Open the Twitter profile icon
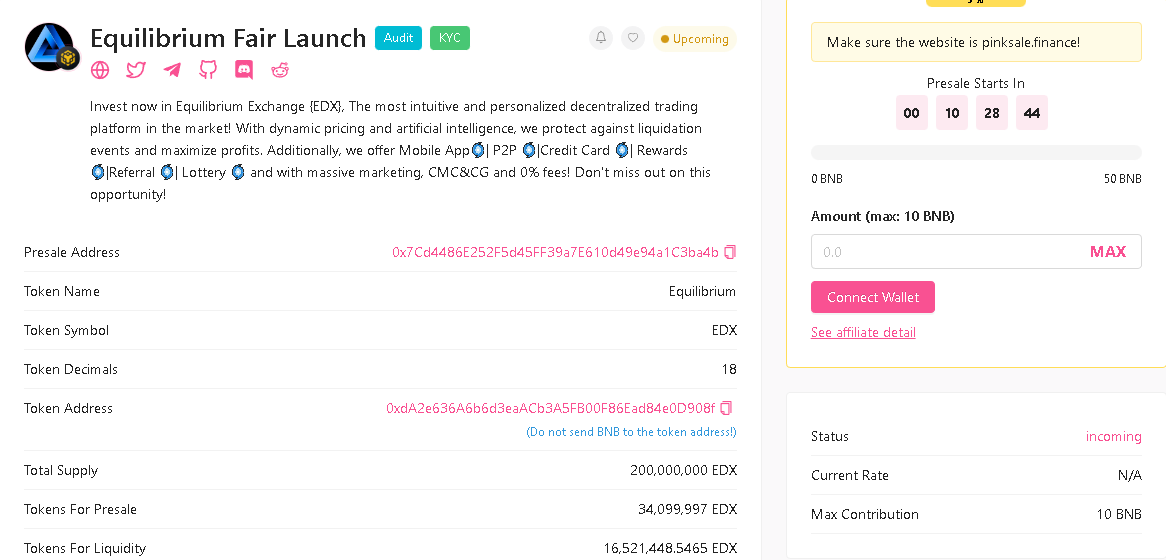The image size is (1166, 560). (x=135, y=70)
